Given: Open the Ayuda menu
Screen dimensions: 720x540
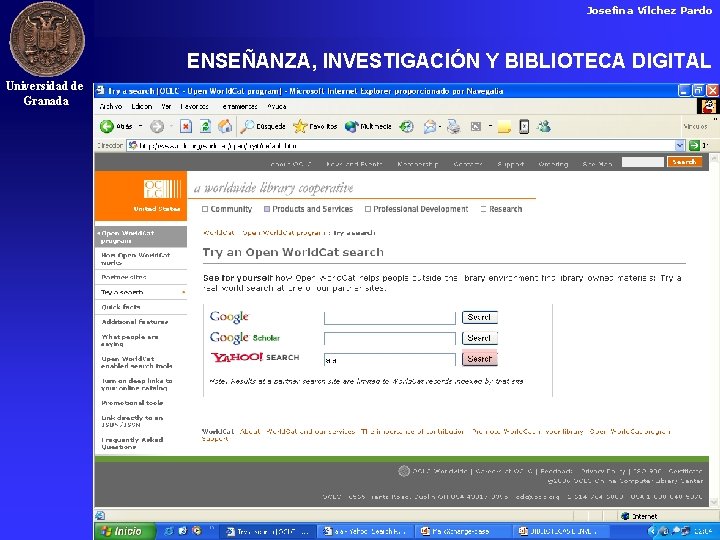Looking at the screenshot, I should (x=277, y=107).
